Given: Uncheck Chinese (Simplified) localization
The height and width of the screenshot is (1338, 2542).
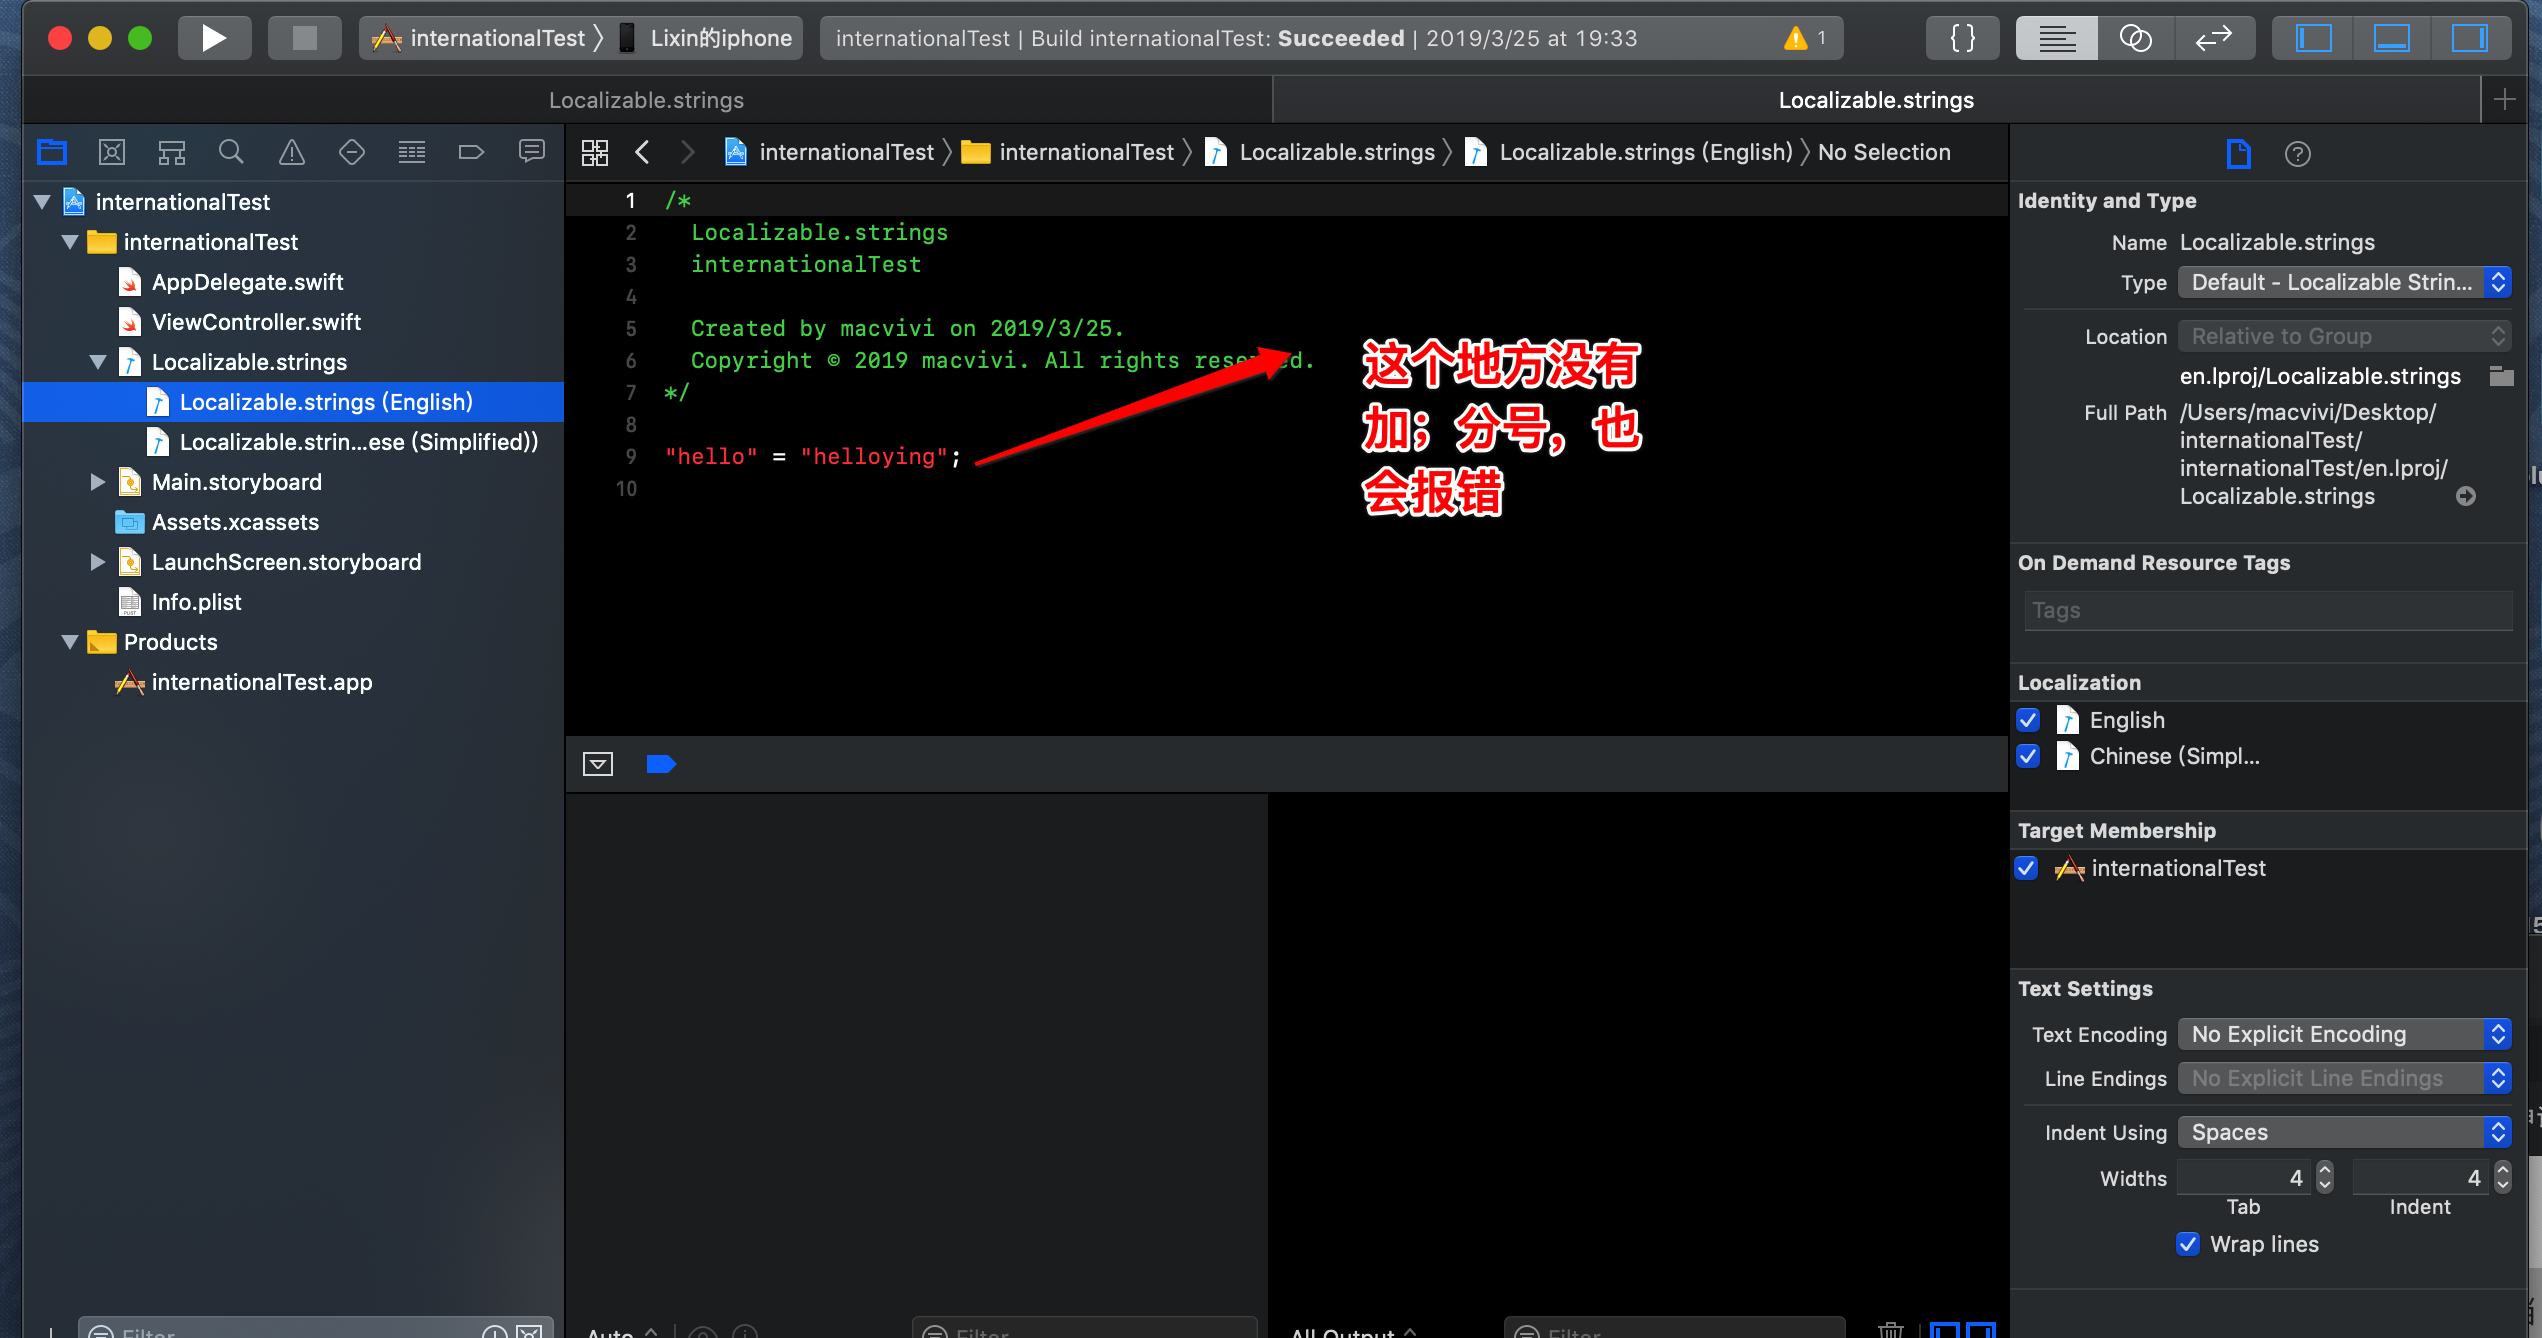Looking at the screenshot, I should click(x=2027, y=757).
